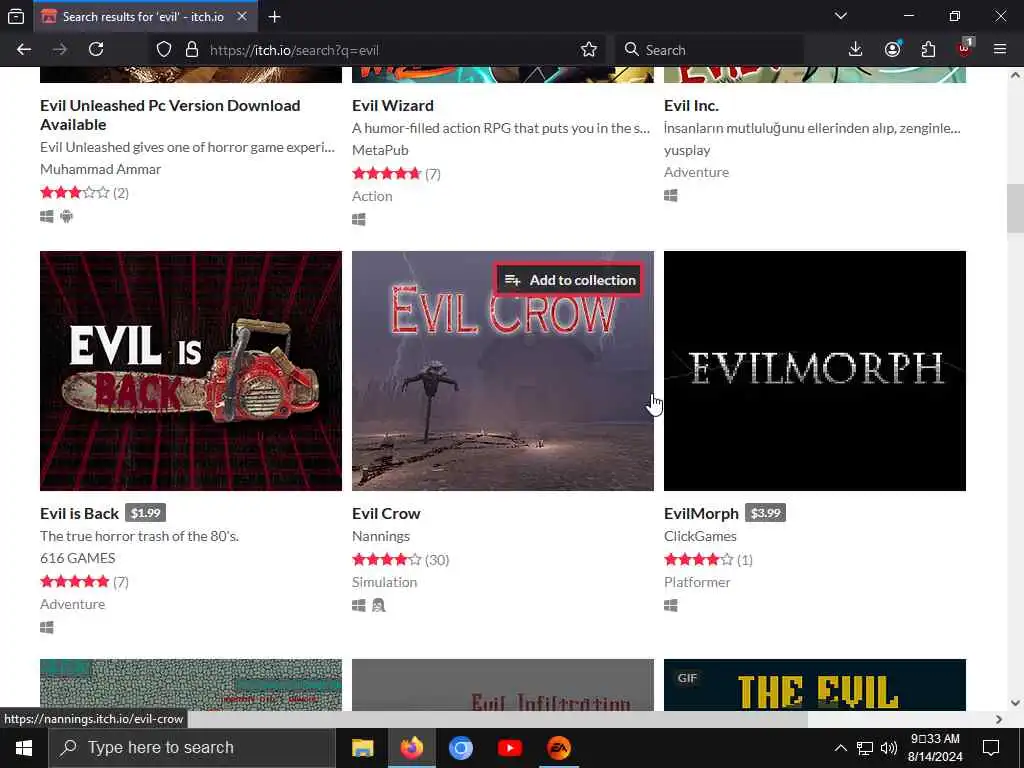Viewport: 1024px width, 768px height.
Task: Open the EvilMorph black thumbnail
Action: pos(814,371)
